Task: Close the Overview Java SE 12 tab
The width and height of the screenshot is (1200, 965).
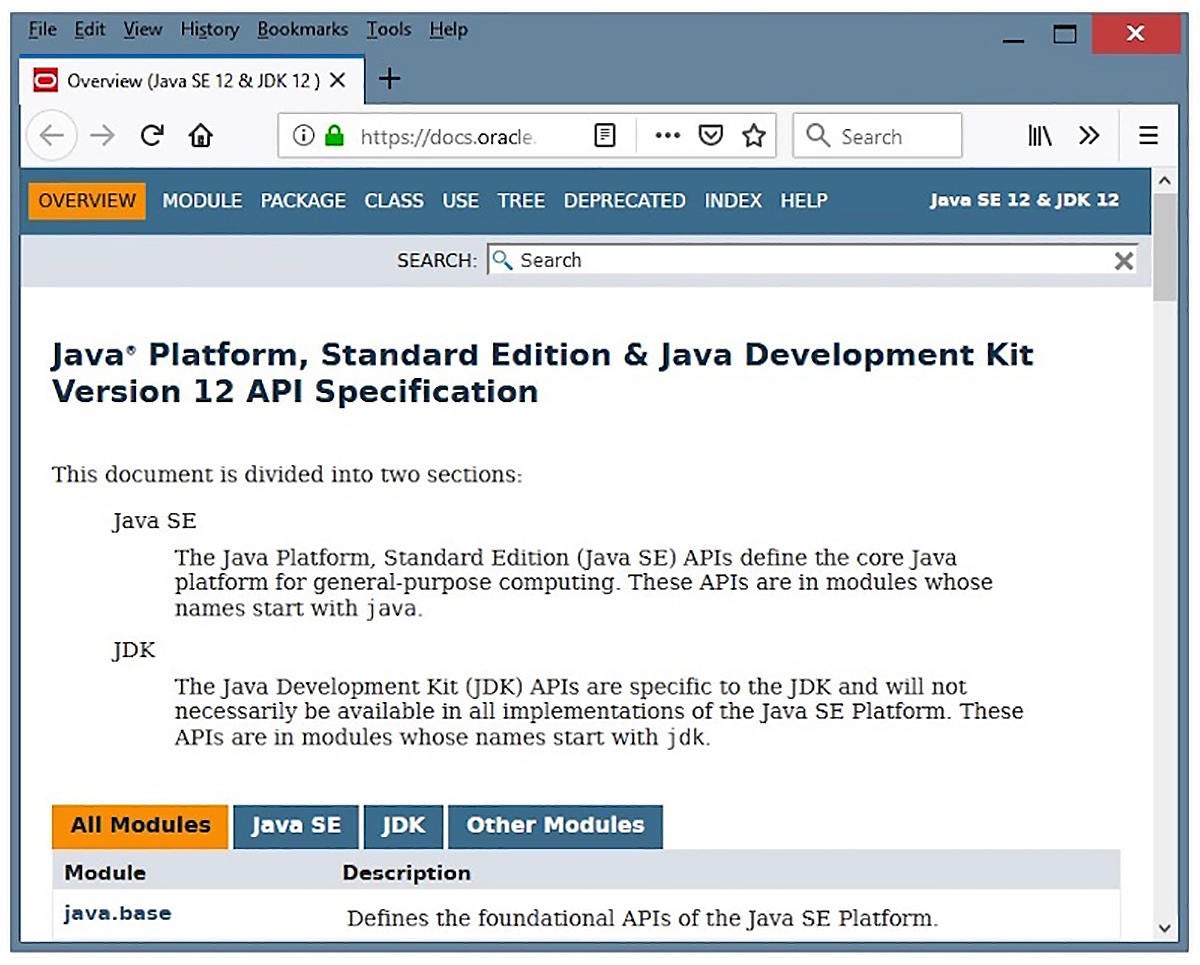Action: click(x=338, y=81)
